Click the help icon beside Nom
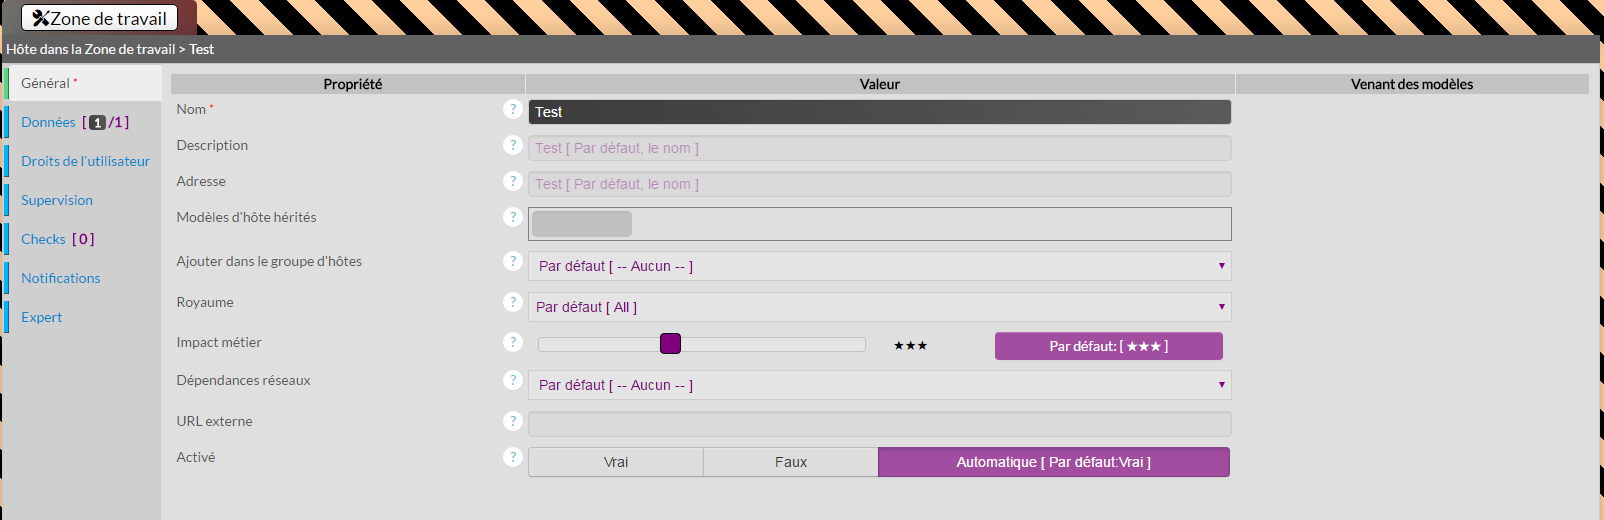 (x=513, y=109)
